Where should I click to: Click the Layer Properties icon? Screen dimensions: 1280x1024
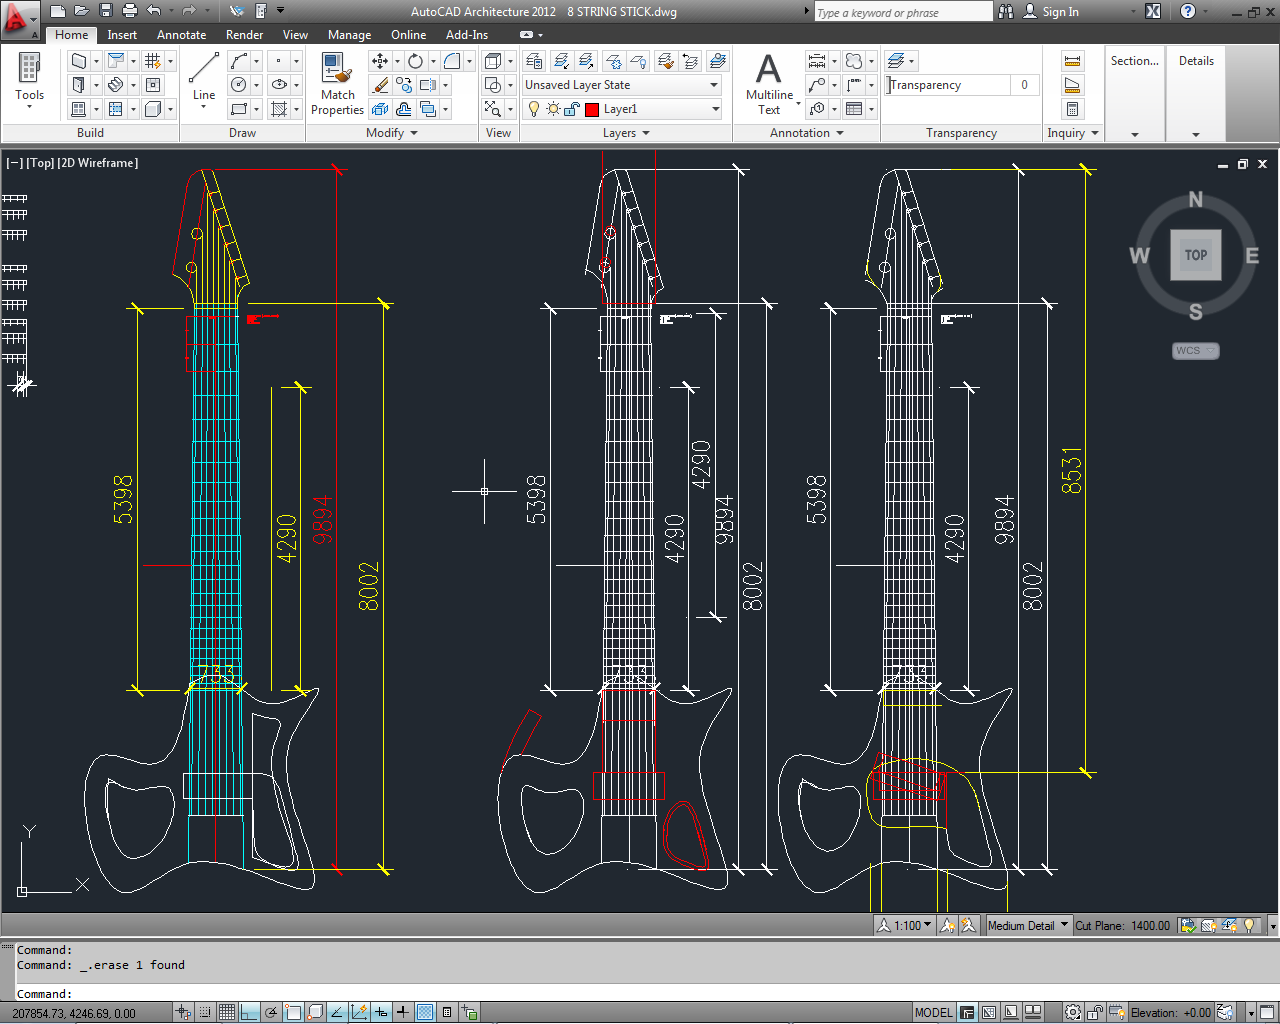(534, 61)
